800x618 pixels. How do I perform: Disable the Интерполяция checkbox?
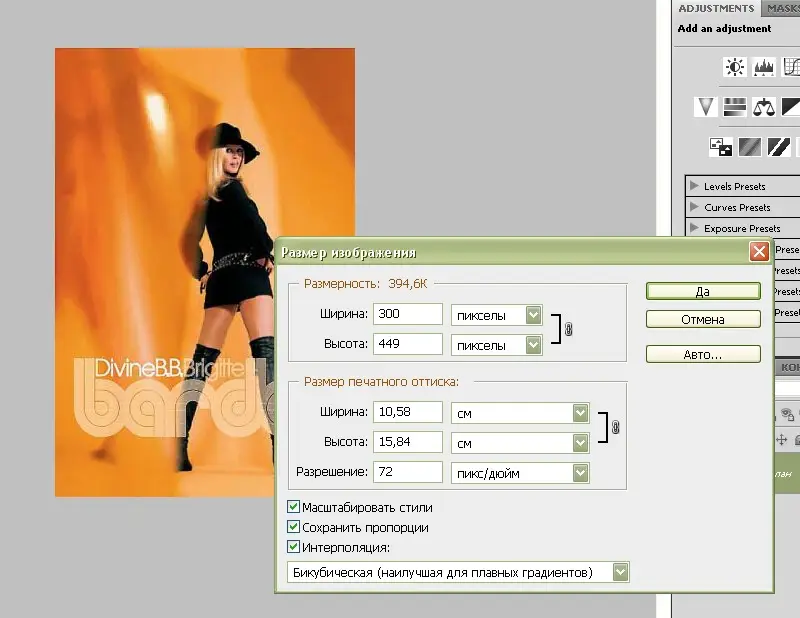[293, 547]
